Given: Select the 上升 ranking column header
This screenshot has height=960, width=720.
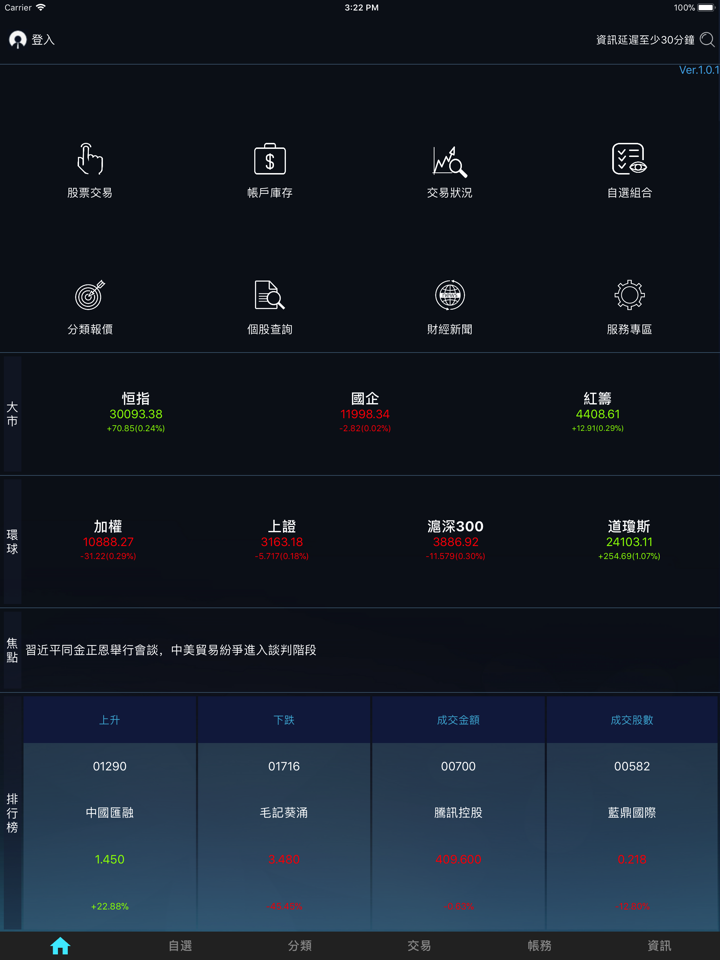Looking at the screenshot, I should [110, 720].
